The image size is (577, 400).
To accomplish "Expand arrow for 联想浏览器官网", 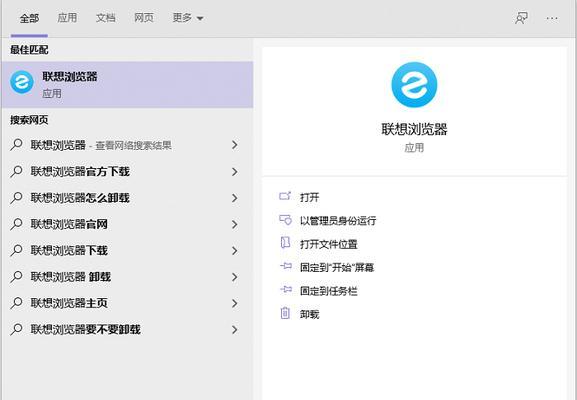I will click(234, 224).
